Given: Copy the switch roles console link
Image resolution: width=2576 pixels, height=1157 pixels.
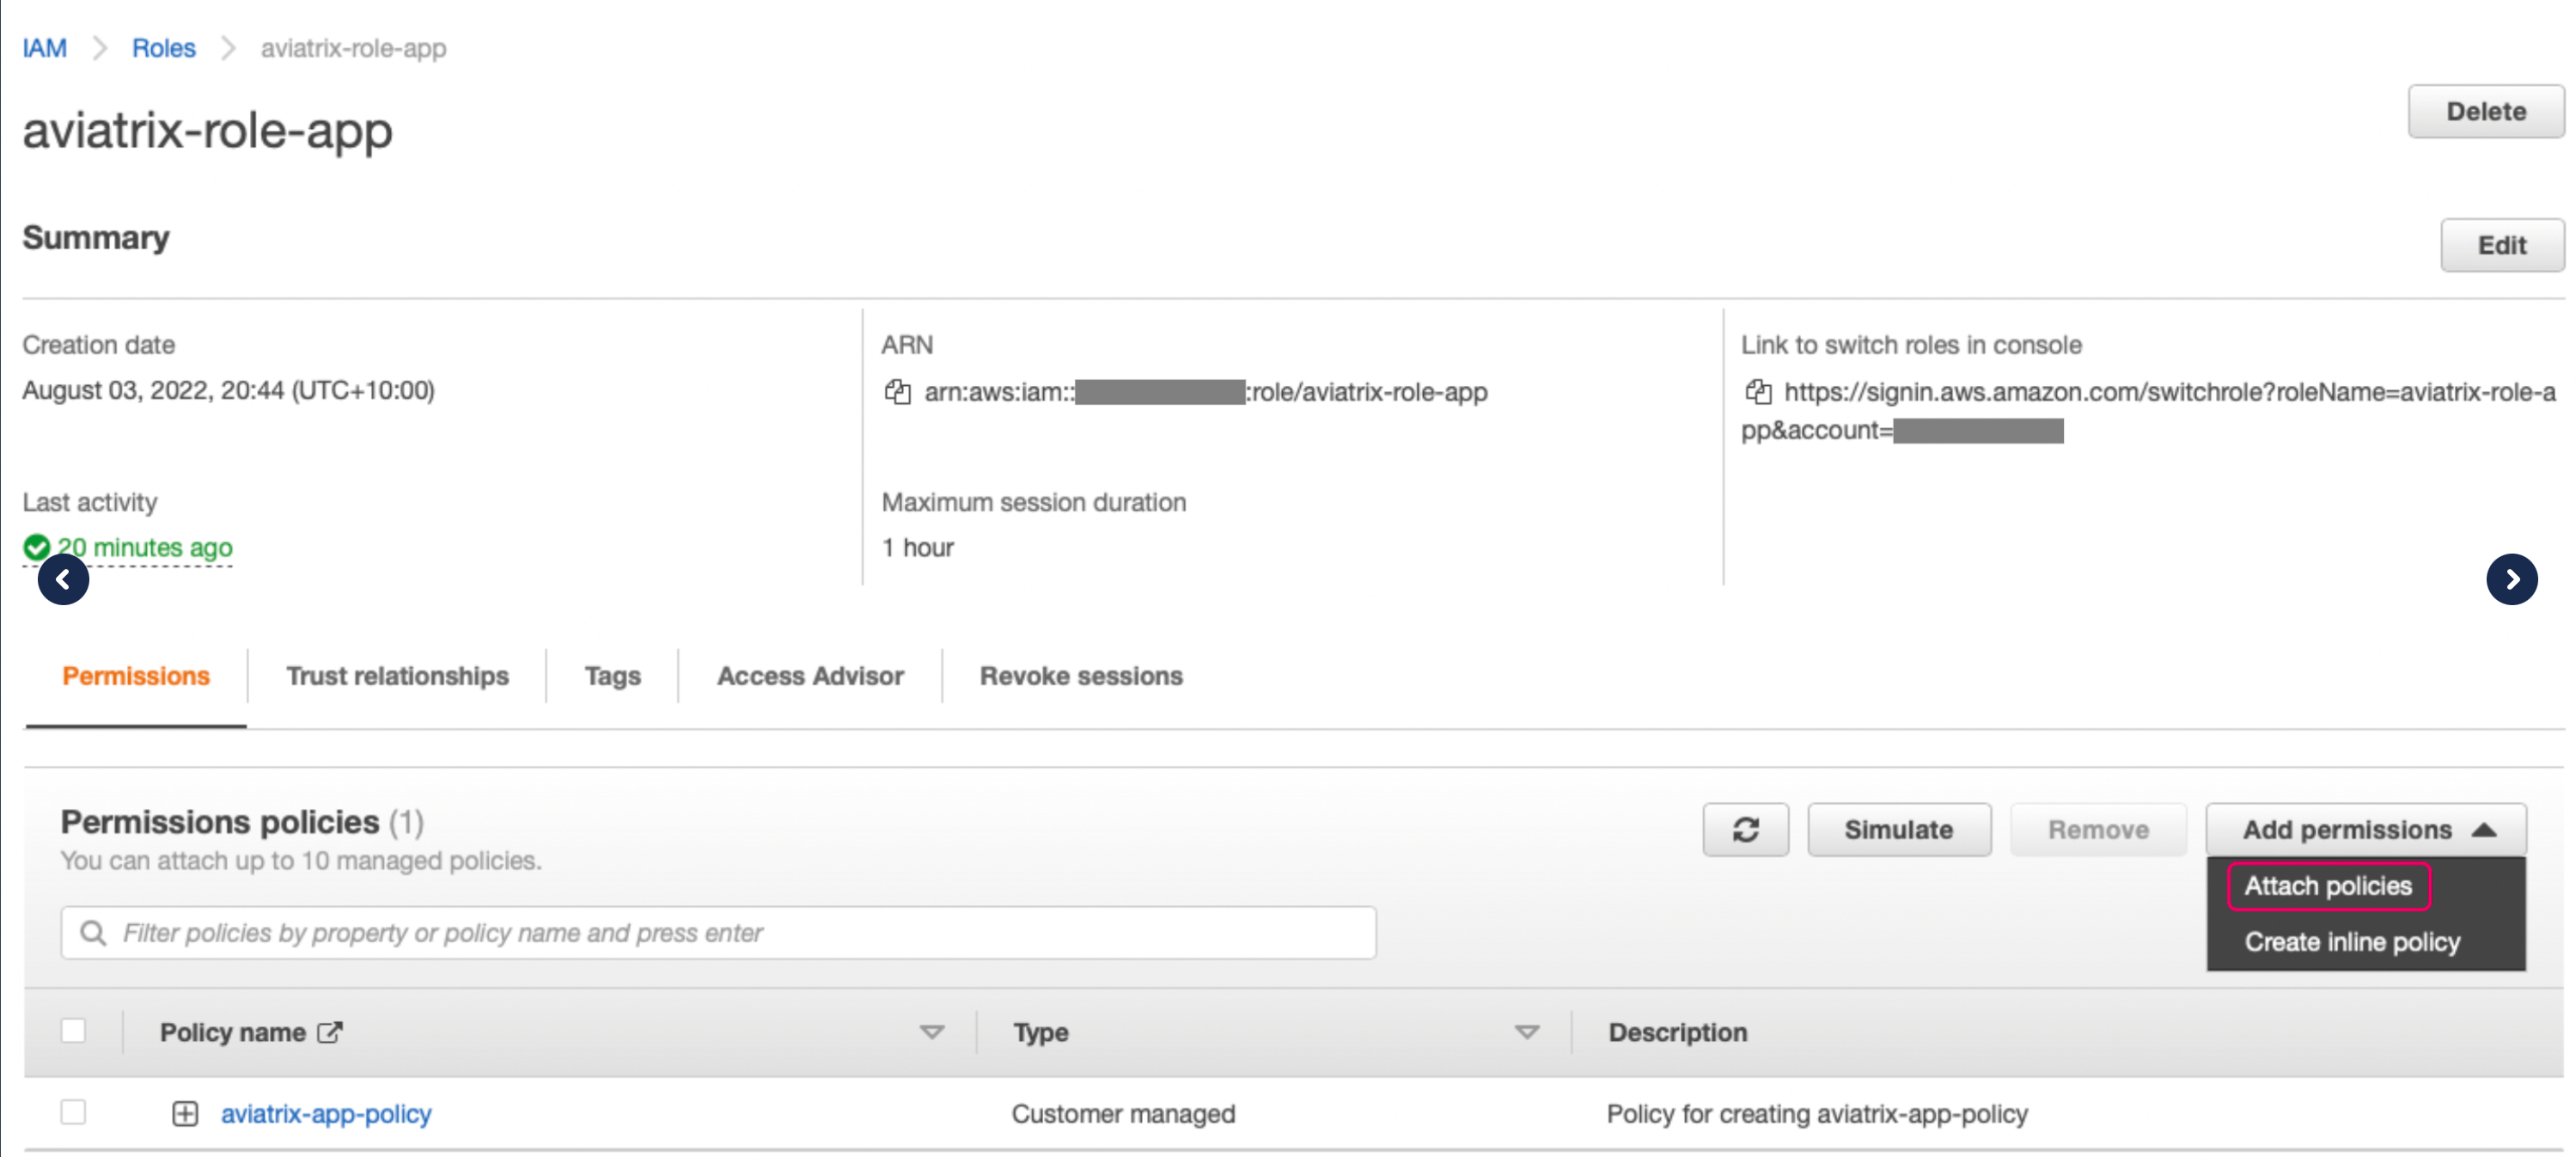Looking at the screenshot, I should pos(1759,392).
